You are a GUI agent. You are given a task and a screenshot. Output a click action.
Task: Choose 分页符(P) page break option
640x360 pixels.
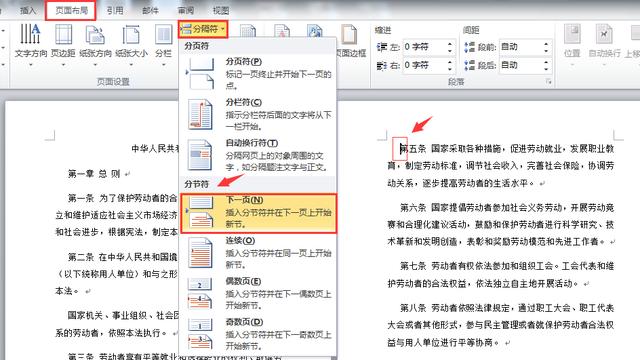click(258, 73)
